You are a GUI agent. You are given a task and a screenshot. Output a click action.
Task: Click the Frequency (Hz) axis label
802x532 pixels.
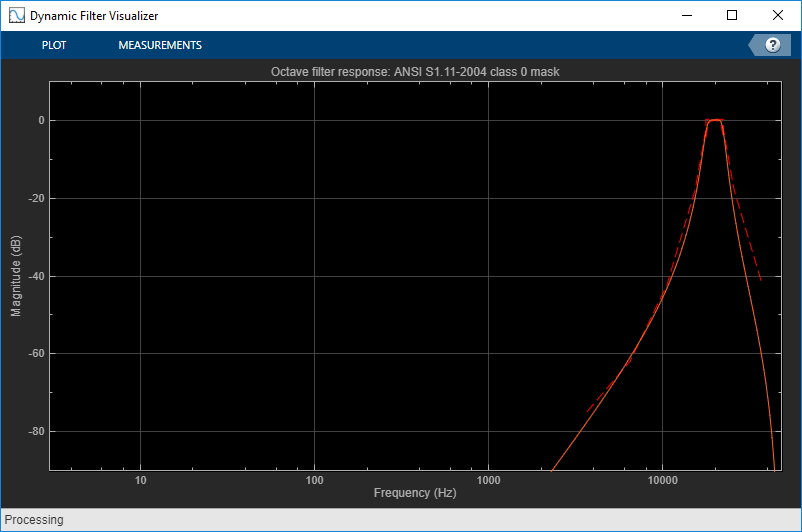[x=415, y=493]
